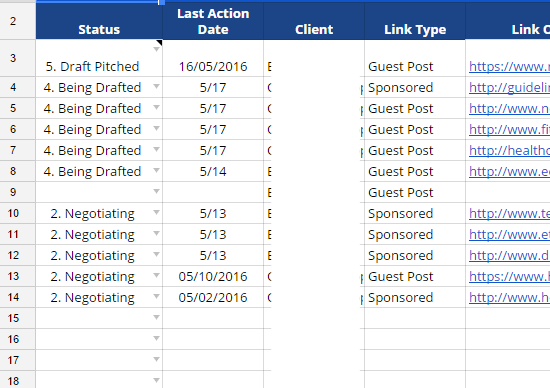Image resolution: width=550 pixels, height=388 pixels.
Task: Follow the http://health link in row 7
Action: pos(509,150)
